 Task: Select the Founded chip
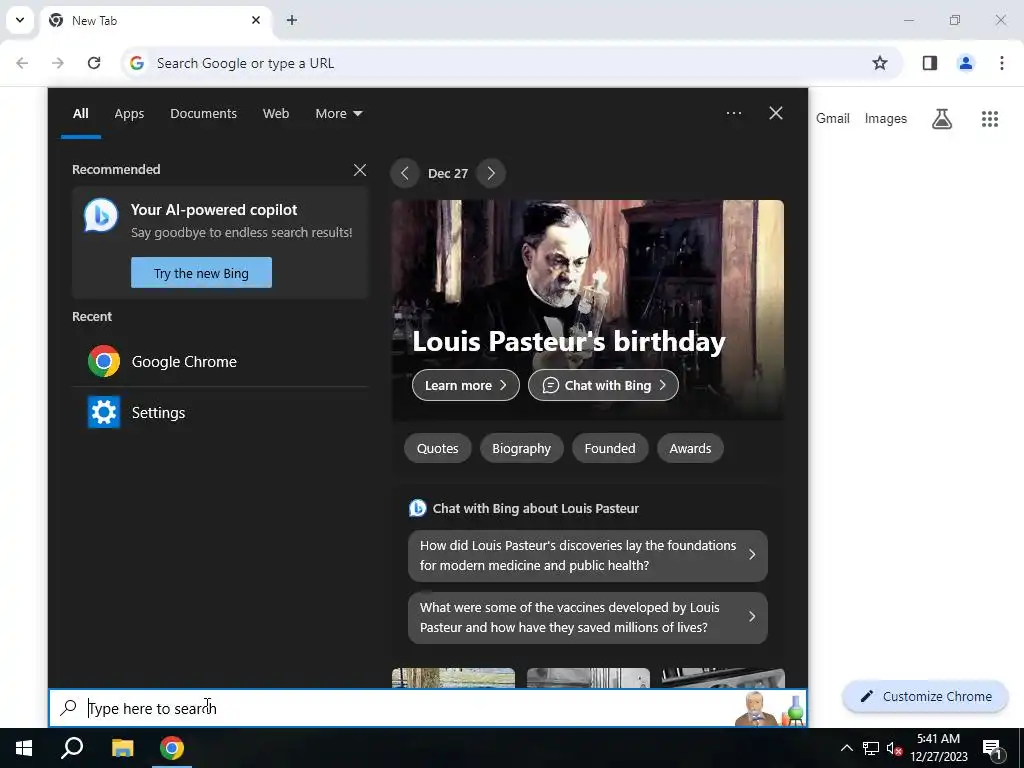pos(610,449)
